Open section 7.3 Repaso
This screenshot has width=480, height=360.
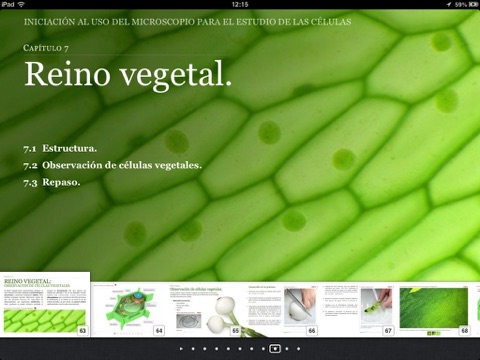click(52, 182)
